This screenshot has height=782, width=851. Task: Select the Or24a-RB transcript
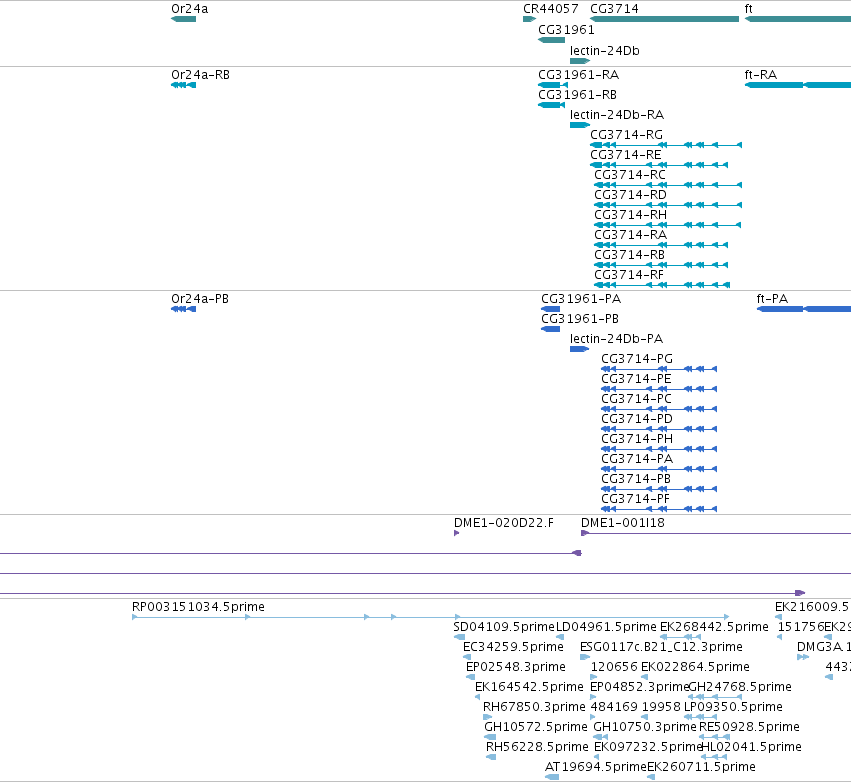pos(183,85)
